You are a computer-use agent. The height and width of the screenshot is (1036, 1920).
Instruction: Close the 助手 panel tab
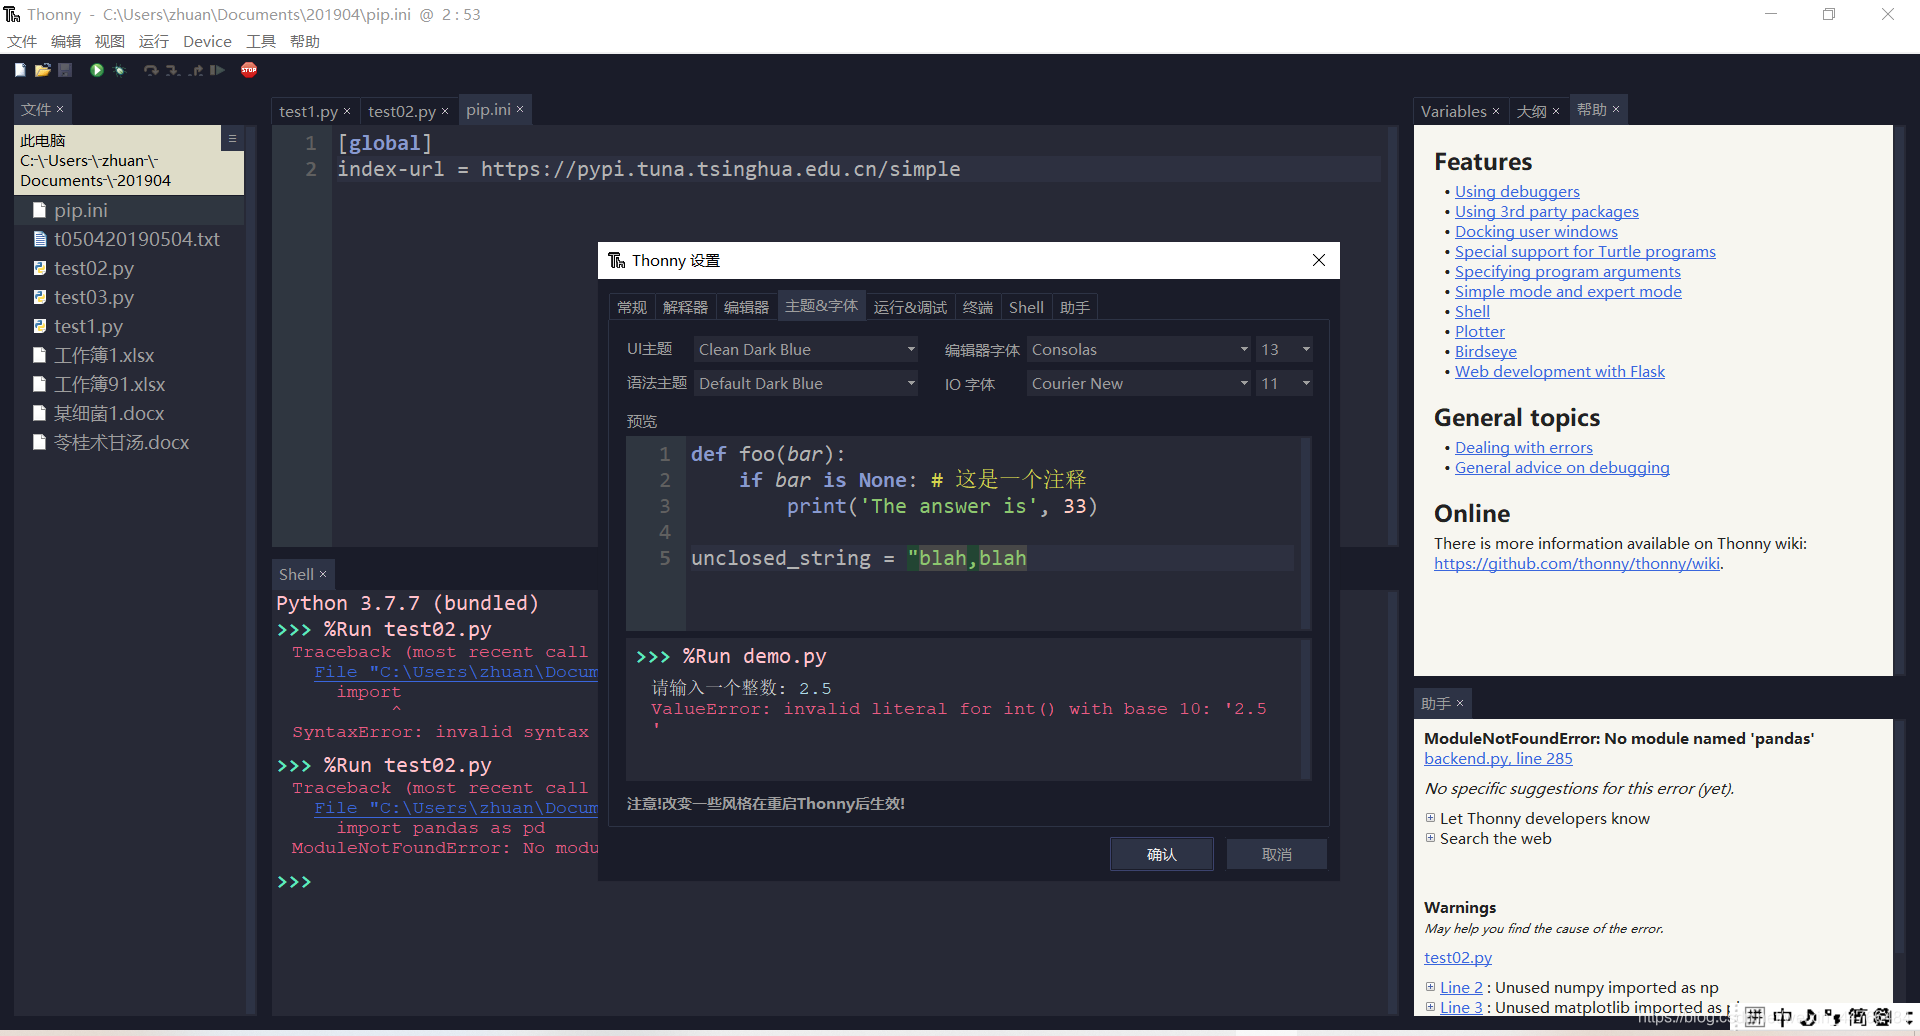tap(1460, 703)
